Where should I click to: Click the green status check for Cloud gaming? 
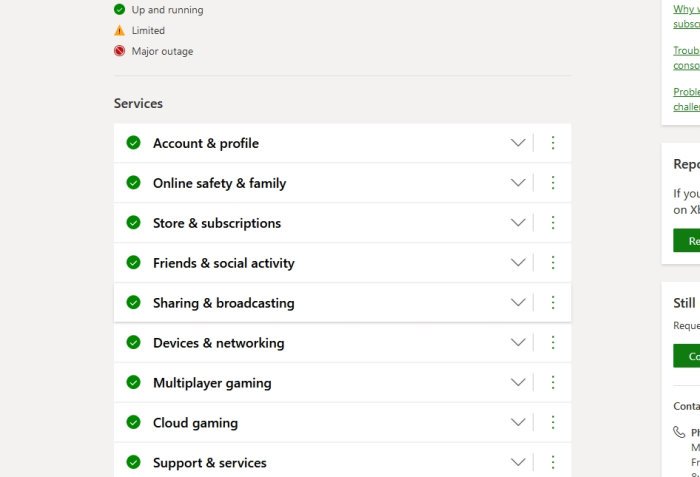pyautogui.click(x=133, y=423)
